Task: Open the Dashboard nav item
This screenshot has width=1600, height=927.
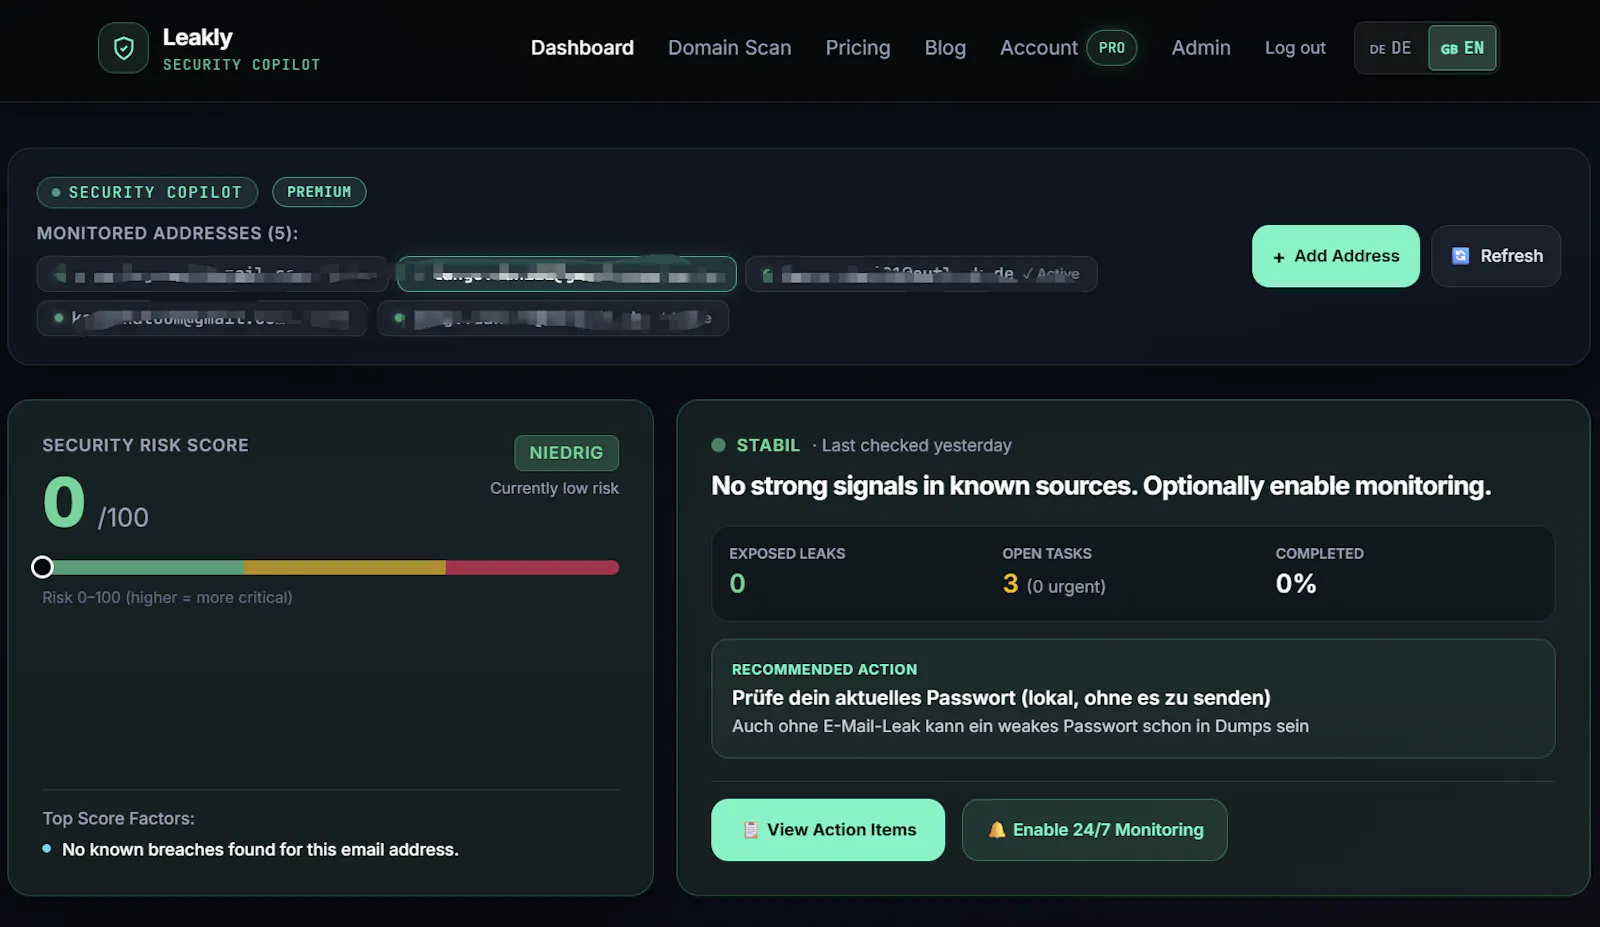Action: coord(582,48)
